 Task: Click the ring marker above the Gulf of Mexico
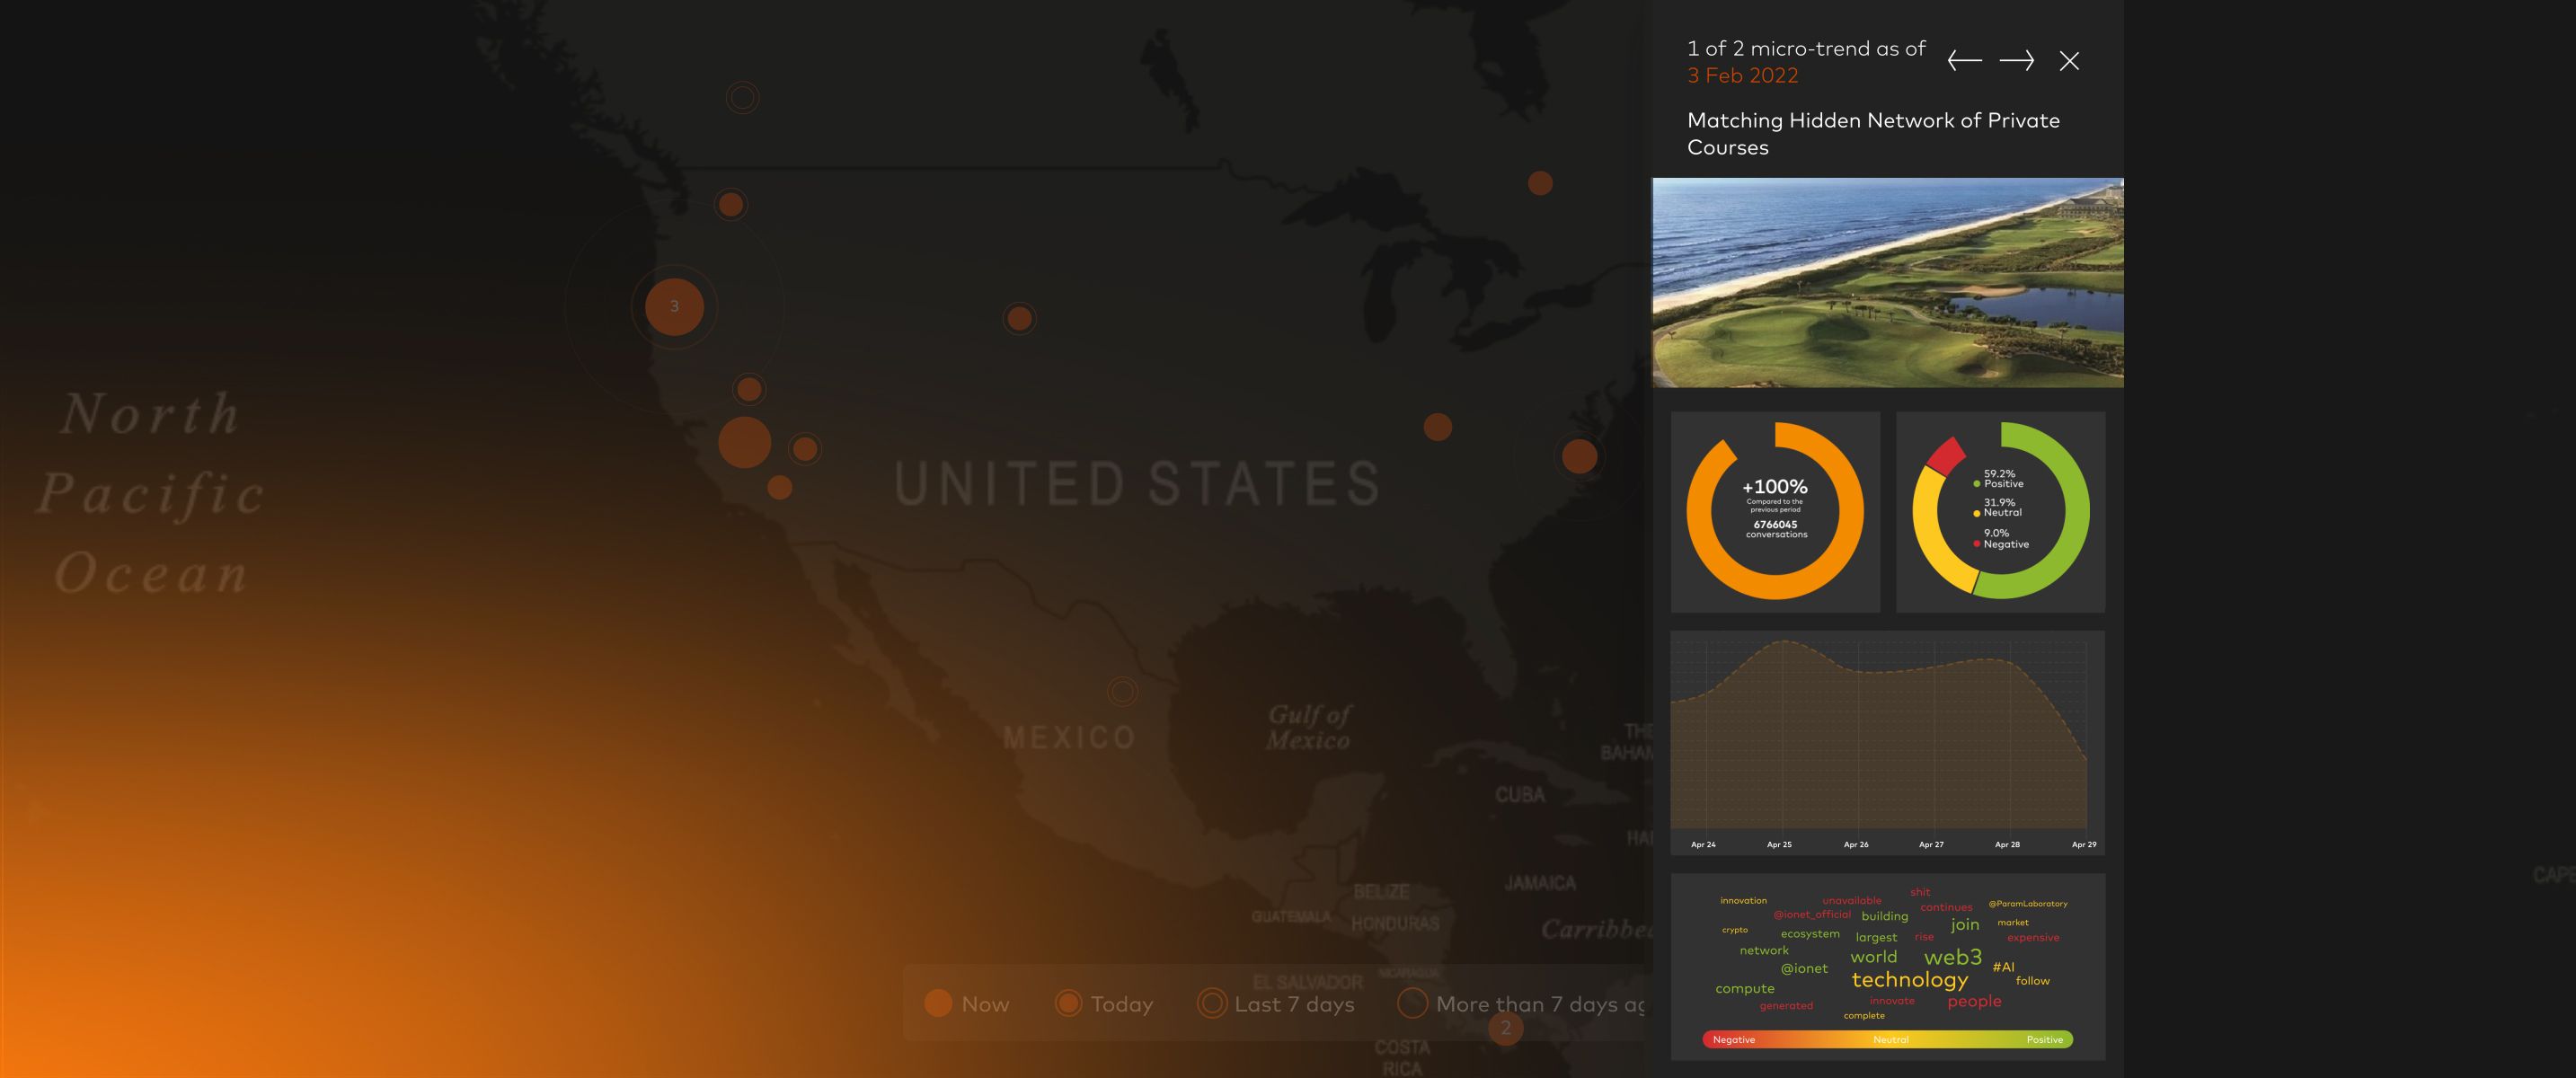pos(1122,691)
